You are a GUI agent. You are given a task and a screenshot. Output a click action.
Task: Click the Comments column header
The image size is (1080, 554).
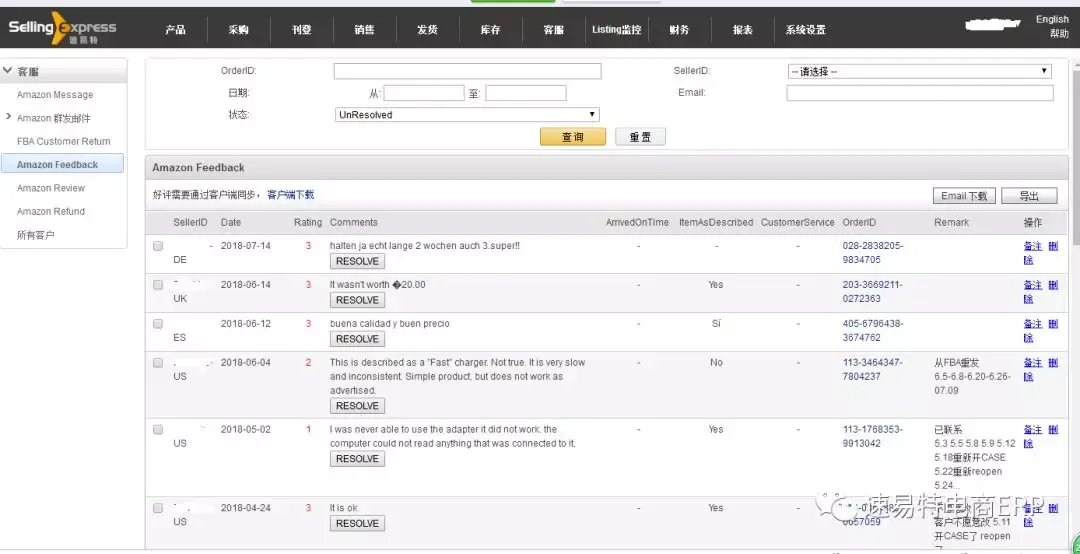tap(354, 223)
